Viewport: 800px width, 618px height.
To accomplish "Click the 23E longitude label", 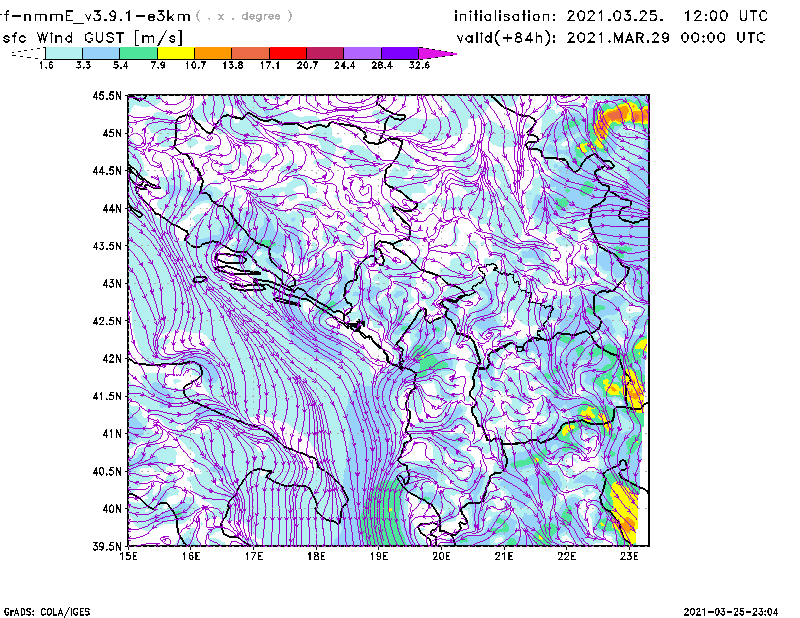I will click(629, 556).
